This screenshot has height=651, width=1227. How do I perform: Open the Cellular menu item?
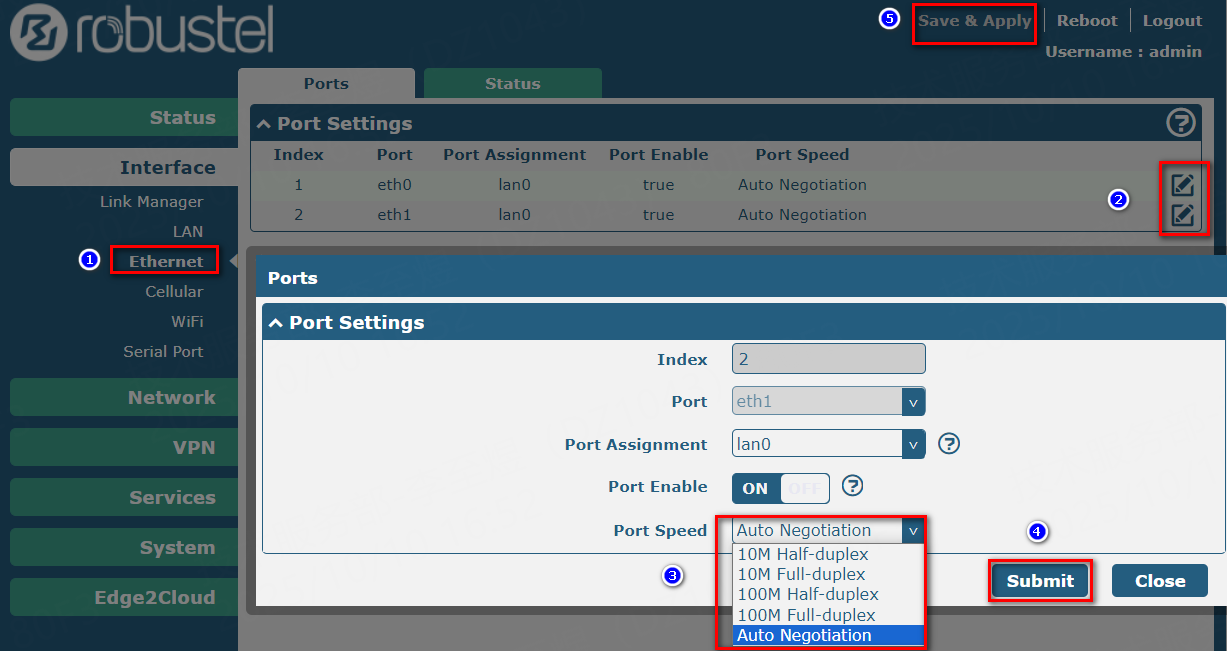pos(174,292)
